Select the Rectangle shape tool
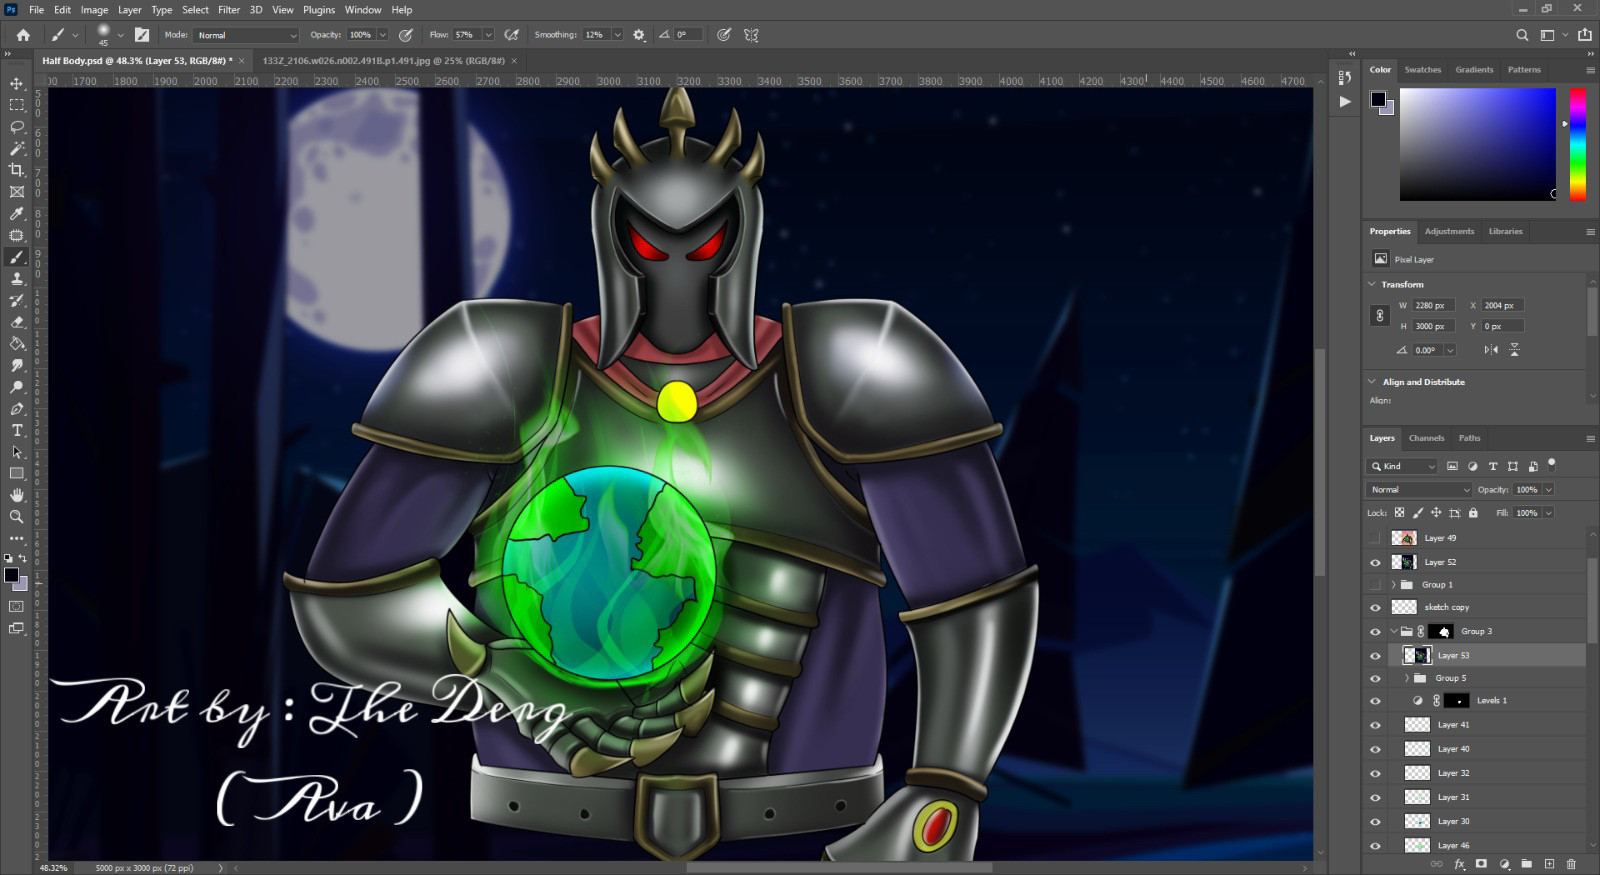 pos(17,474)
